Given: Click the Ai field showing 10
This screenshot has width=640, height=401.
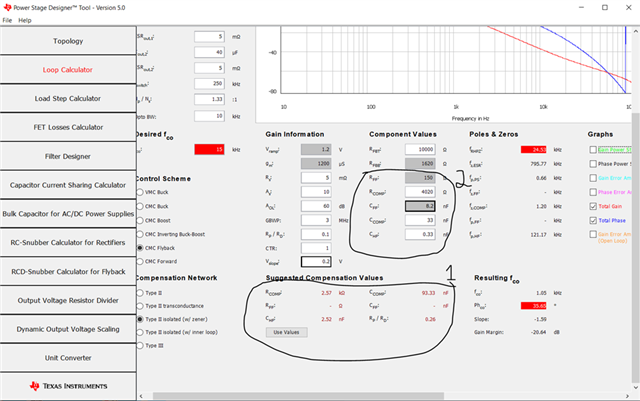Looking at the screenshot, I should pyautogui.click(x=316, y=192).
